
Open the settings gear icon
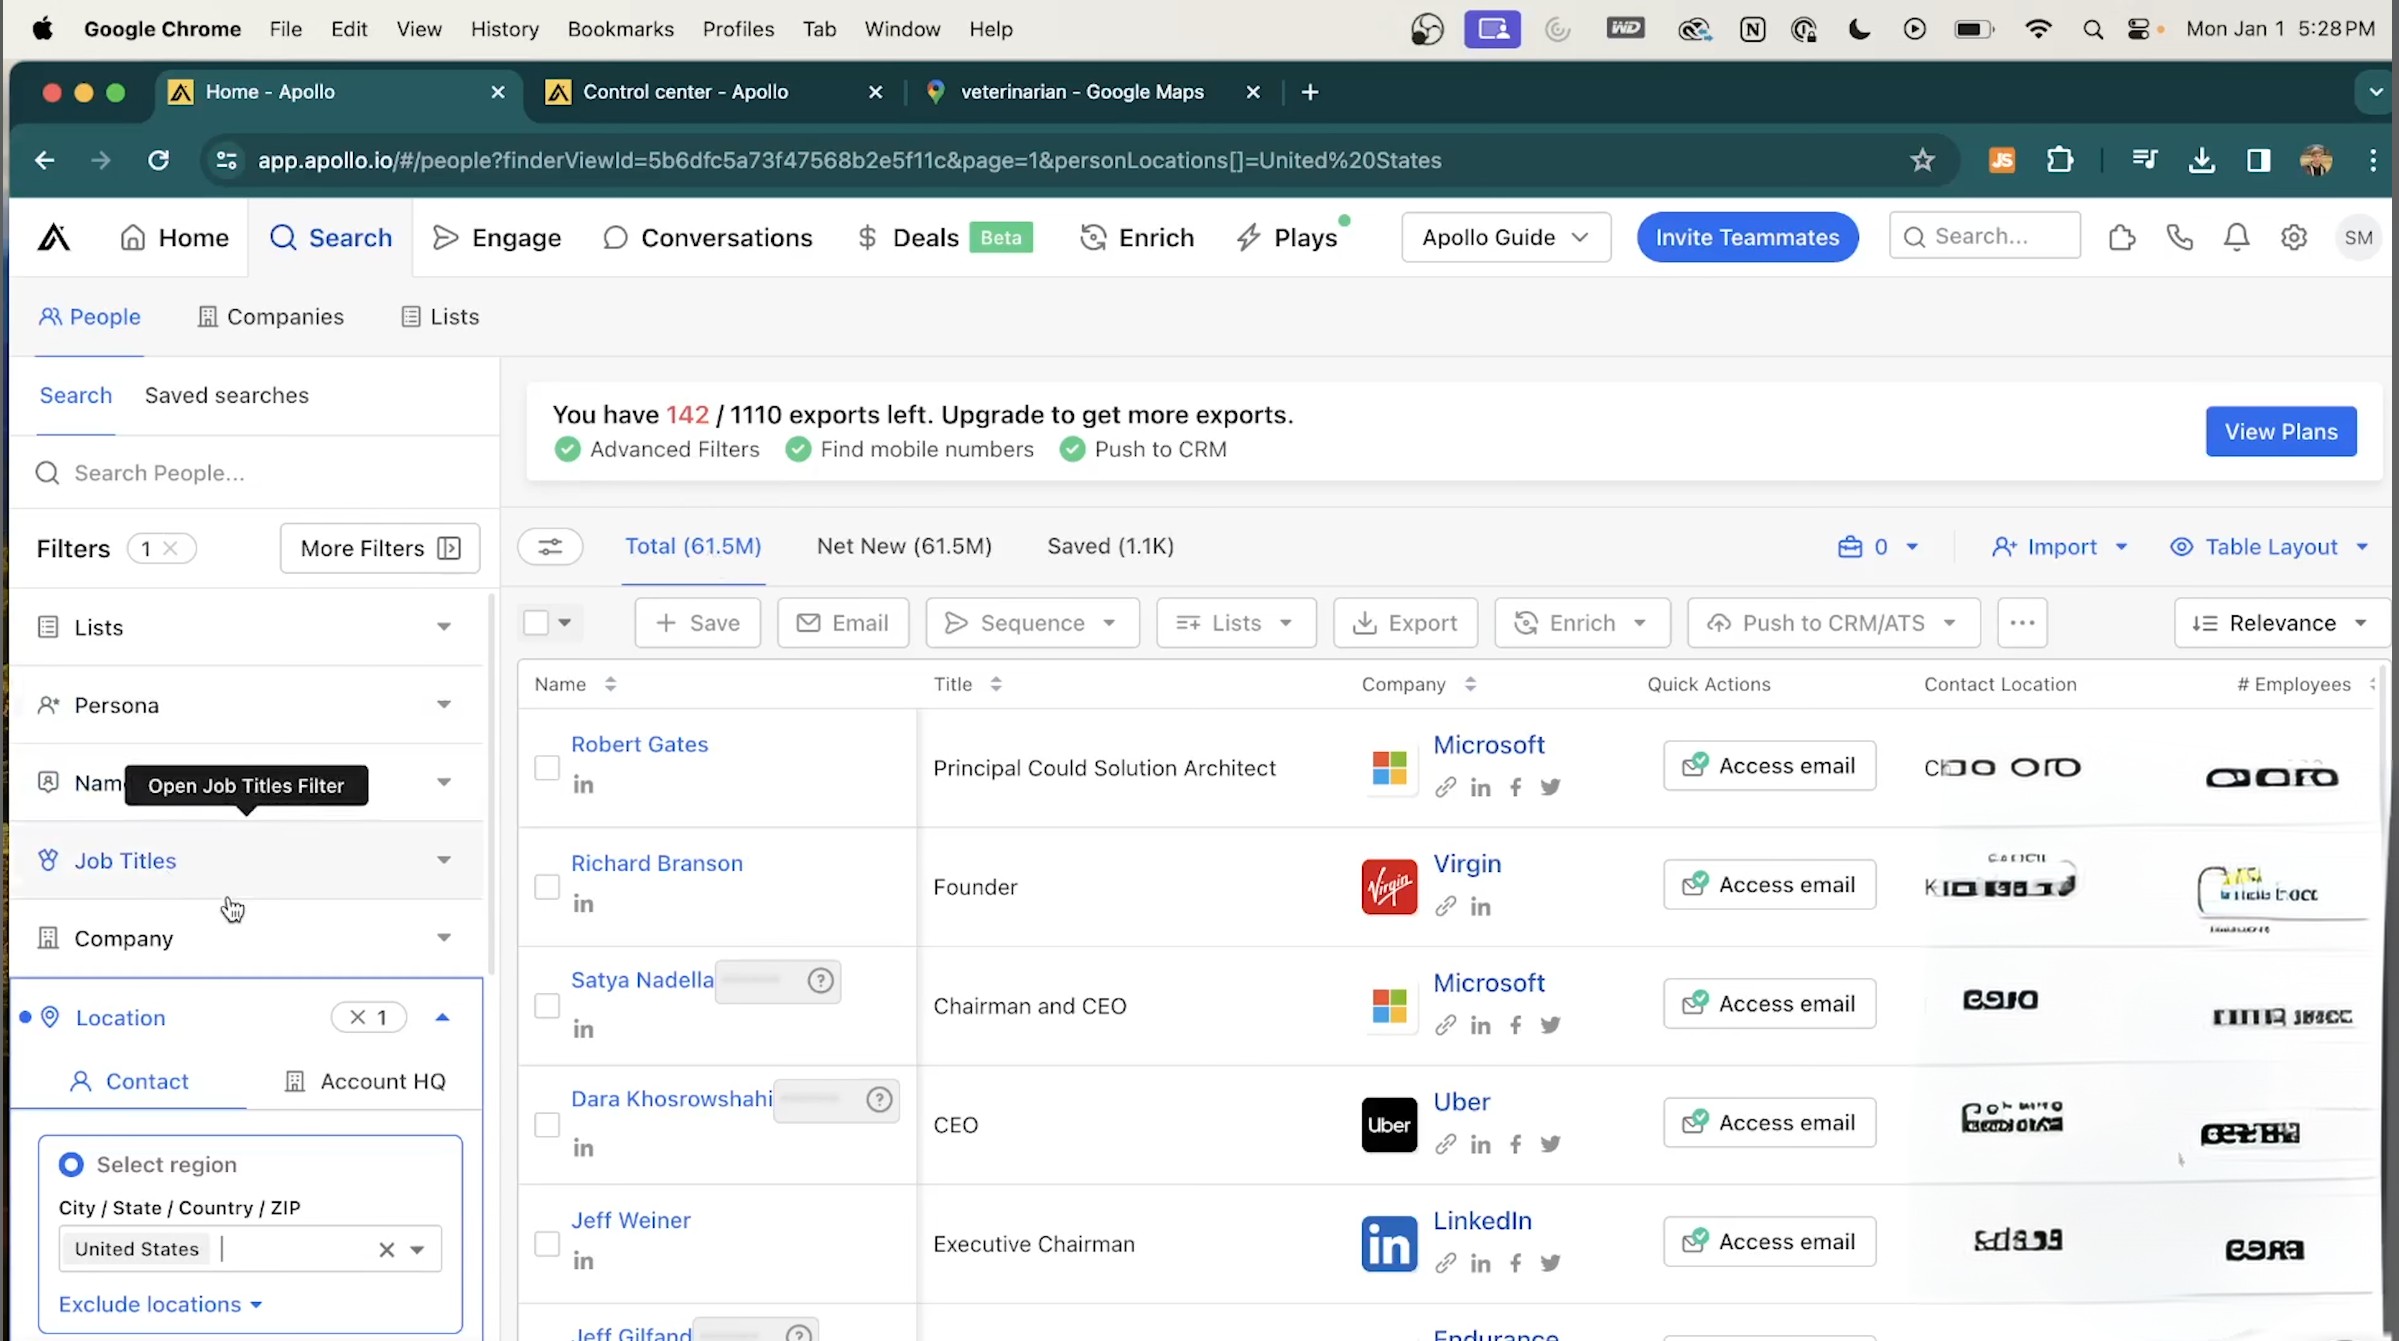(x=2294, y=237)
